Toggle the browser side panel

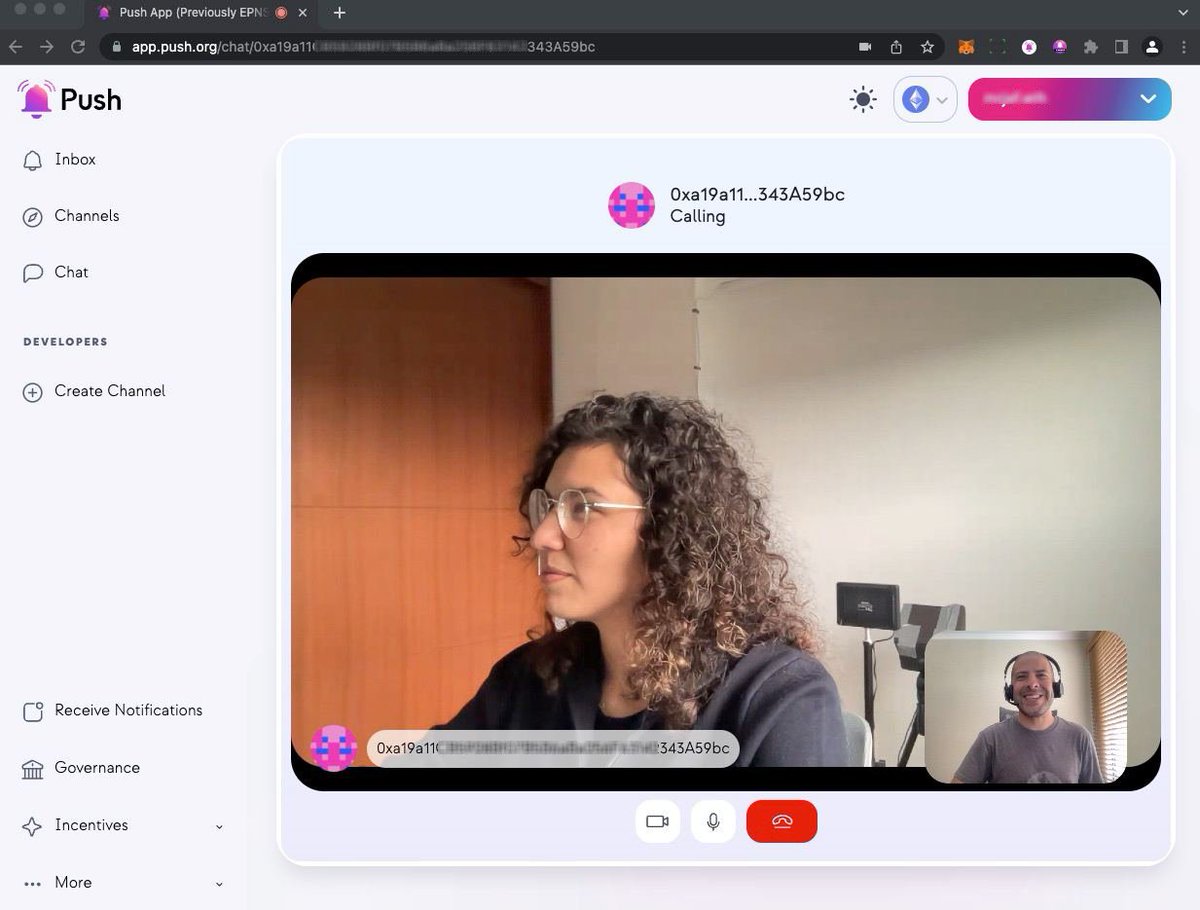[1121, 47]
